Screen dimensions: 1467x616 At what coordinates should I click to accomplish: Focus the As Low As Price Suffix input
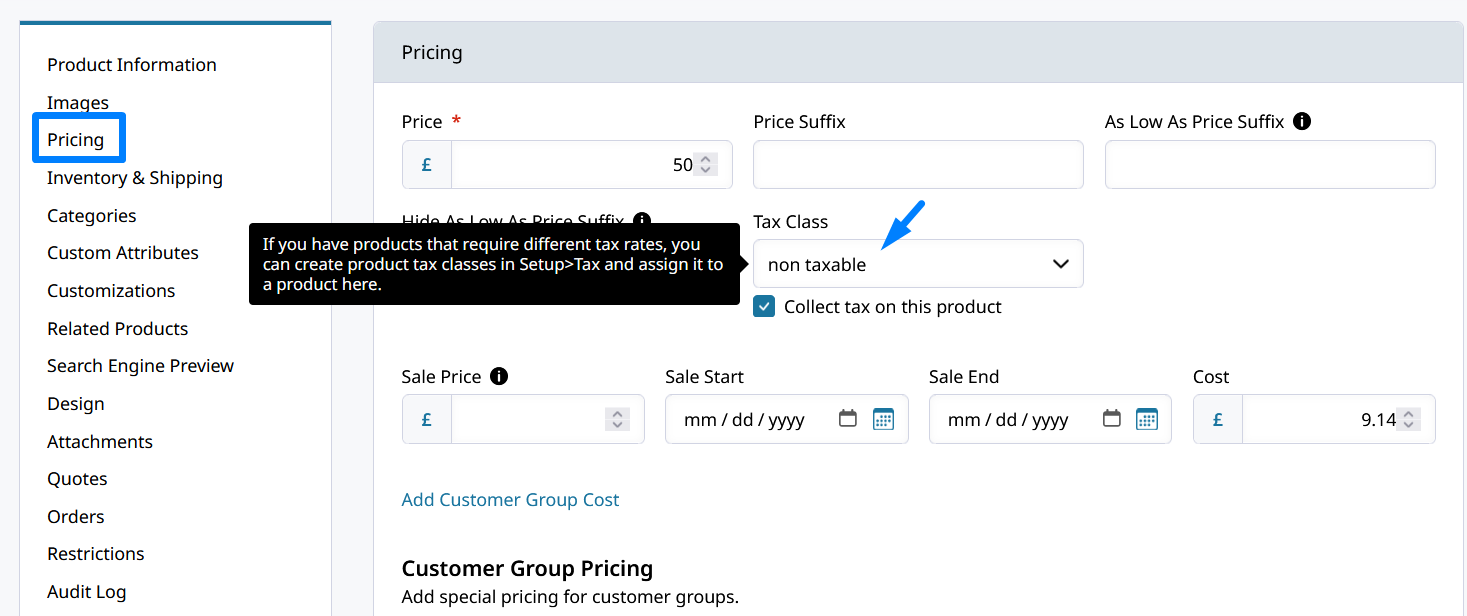(x=1269, y=165)
